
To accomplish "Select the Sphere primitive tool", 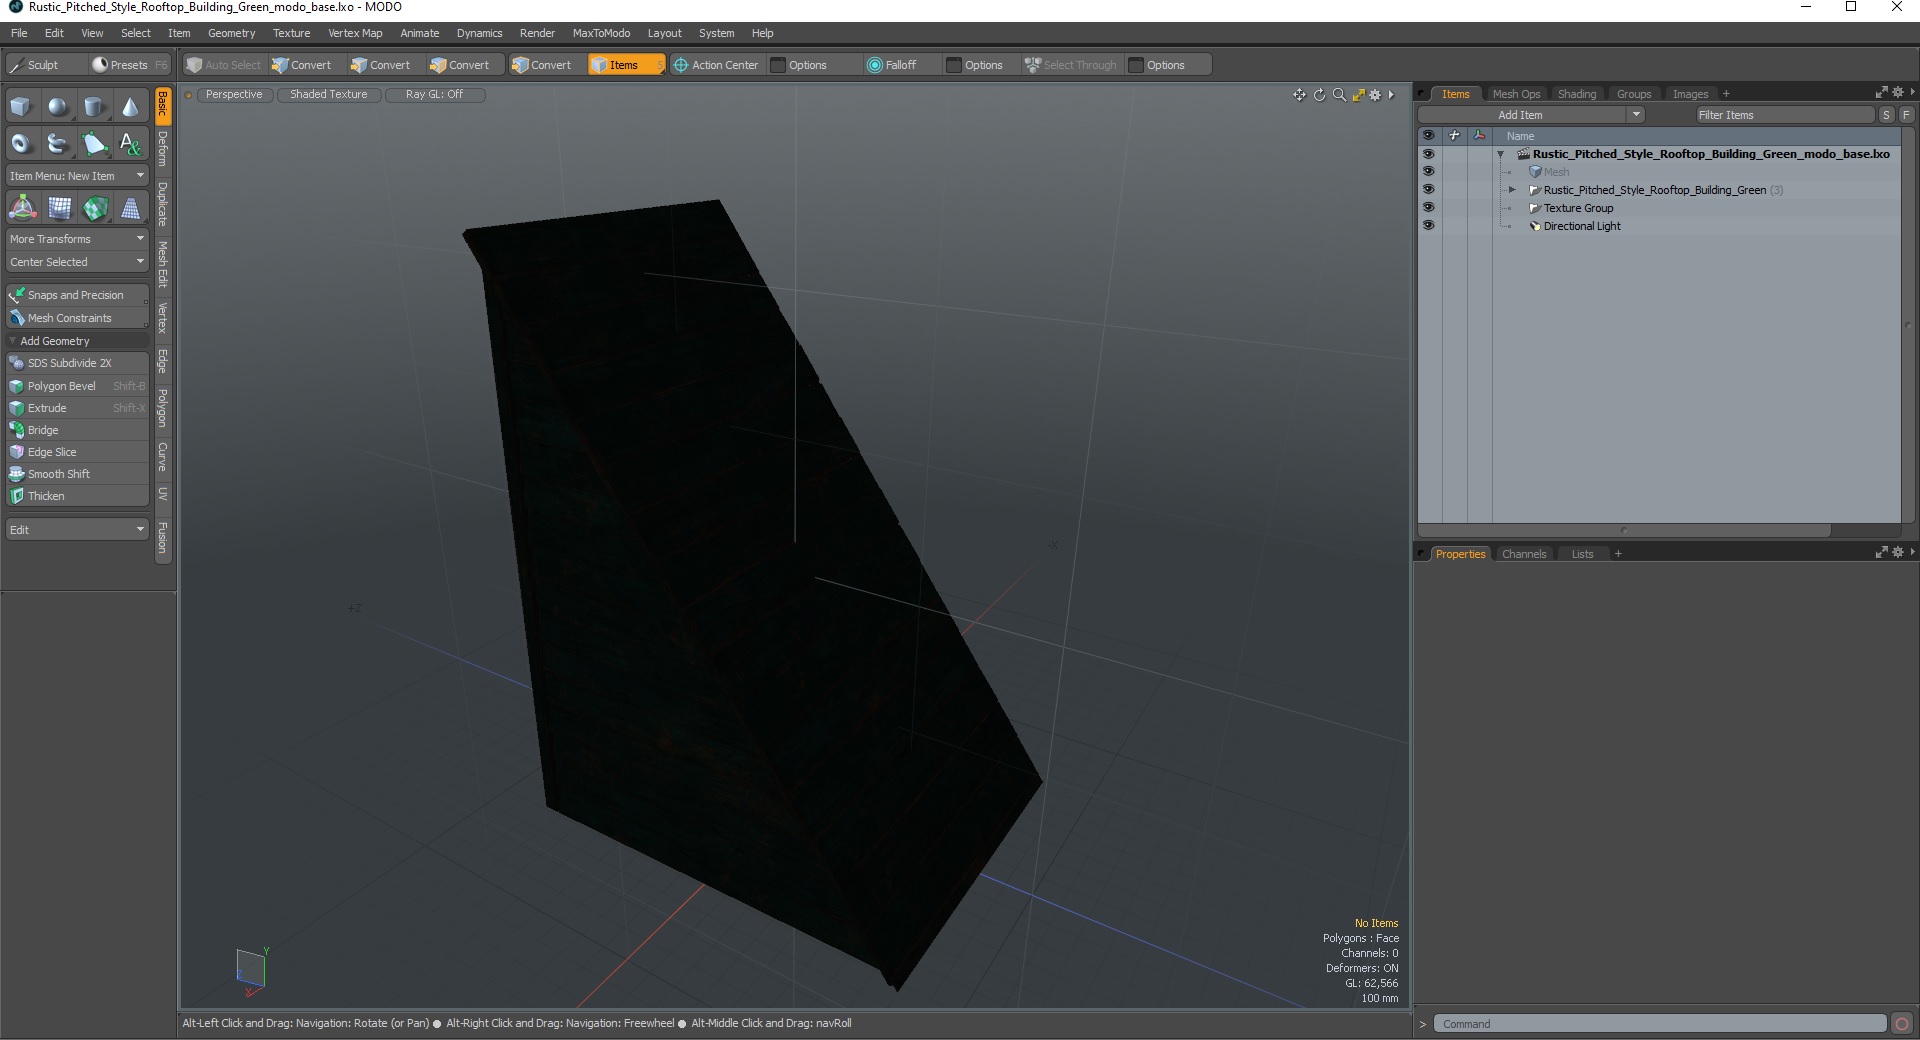I will point(58,106).
